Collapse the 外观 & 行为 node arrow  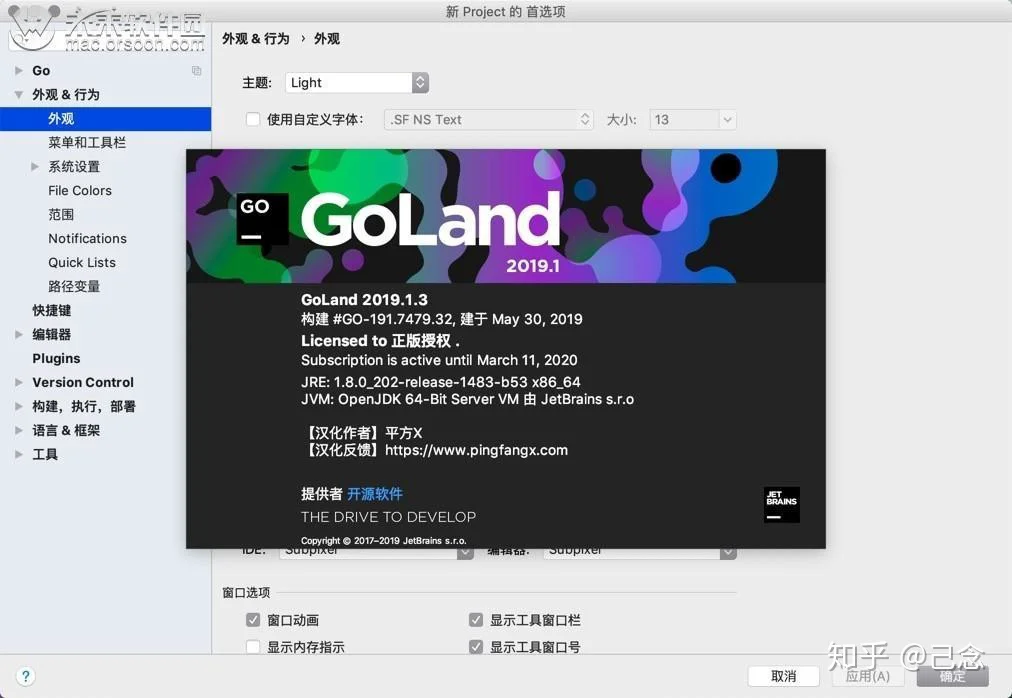coord(19,94)
